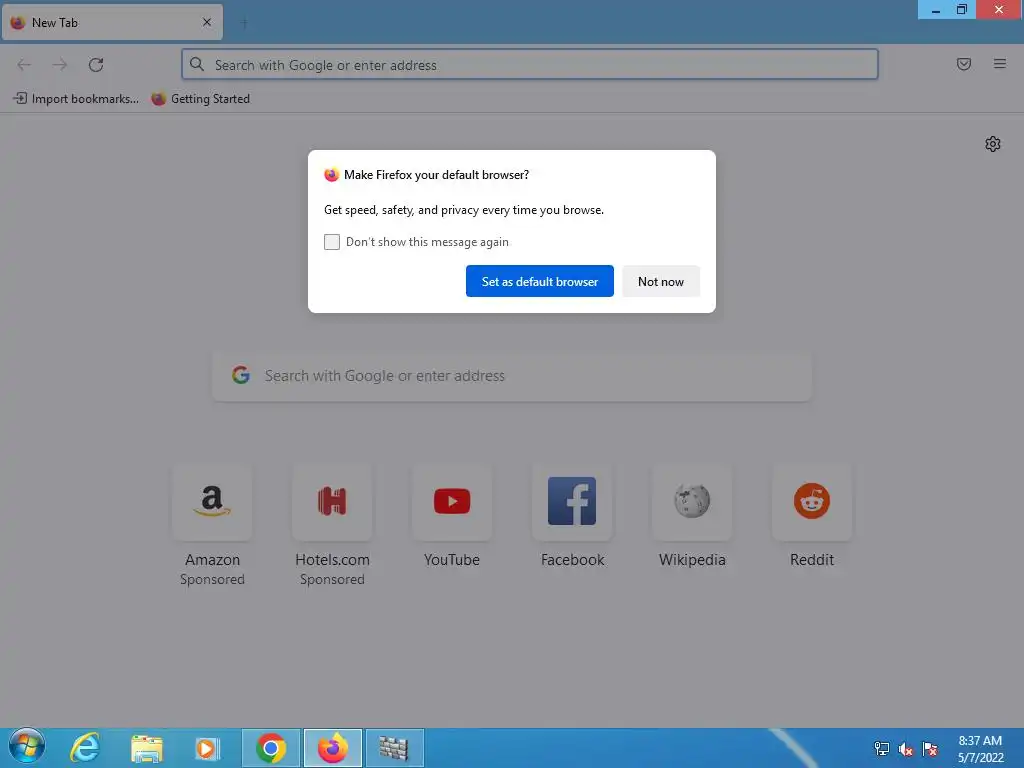Click the 'Reddit' tile label text
The height and width of the screenshot is (768, 1024).
pos(812,560)
